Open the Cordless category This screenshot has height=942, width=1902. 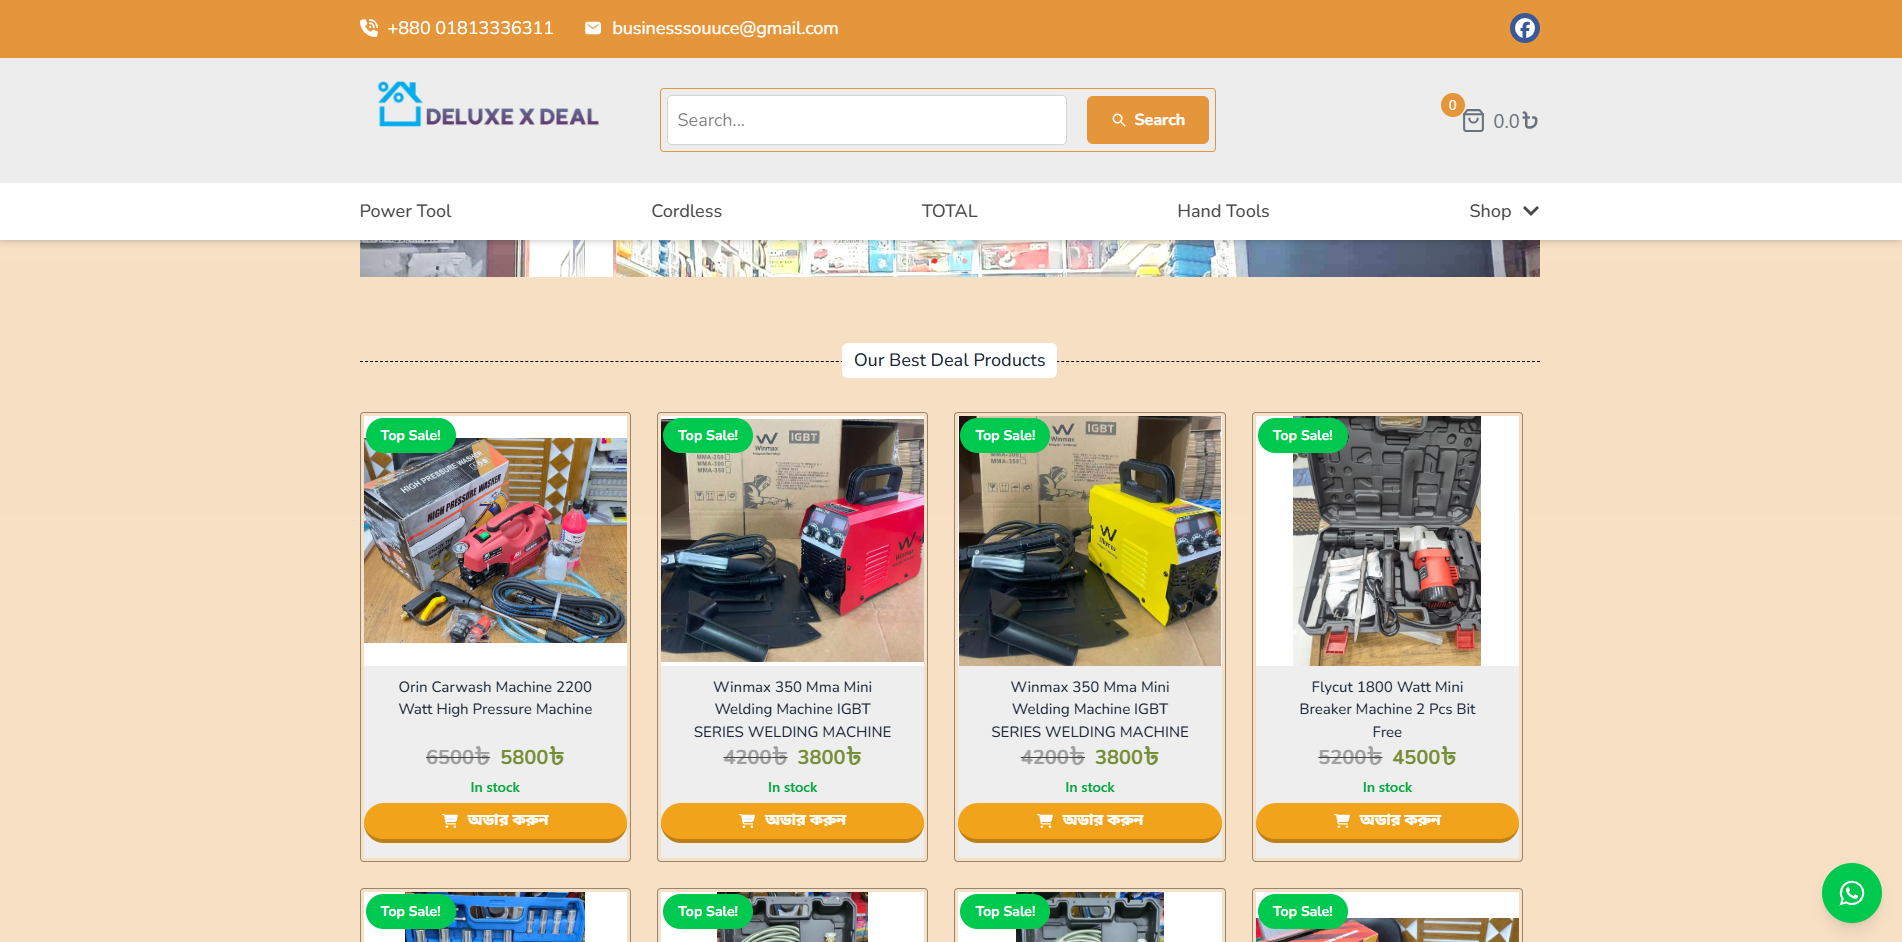tap(686, 211)
